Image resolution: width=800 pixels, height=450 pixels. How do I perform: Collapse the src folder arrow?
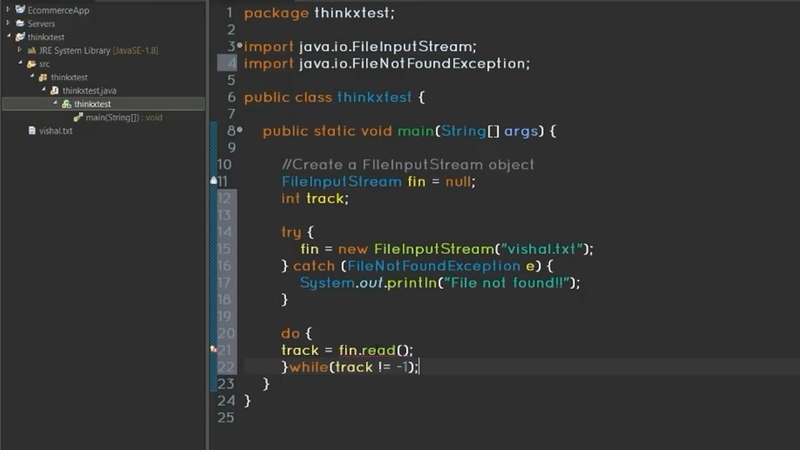pos(20,63)
